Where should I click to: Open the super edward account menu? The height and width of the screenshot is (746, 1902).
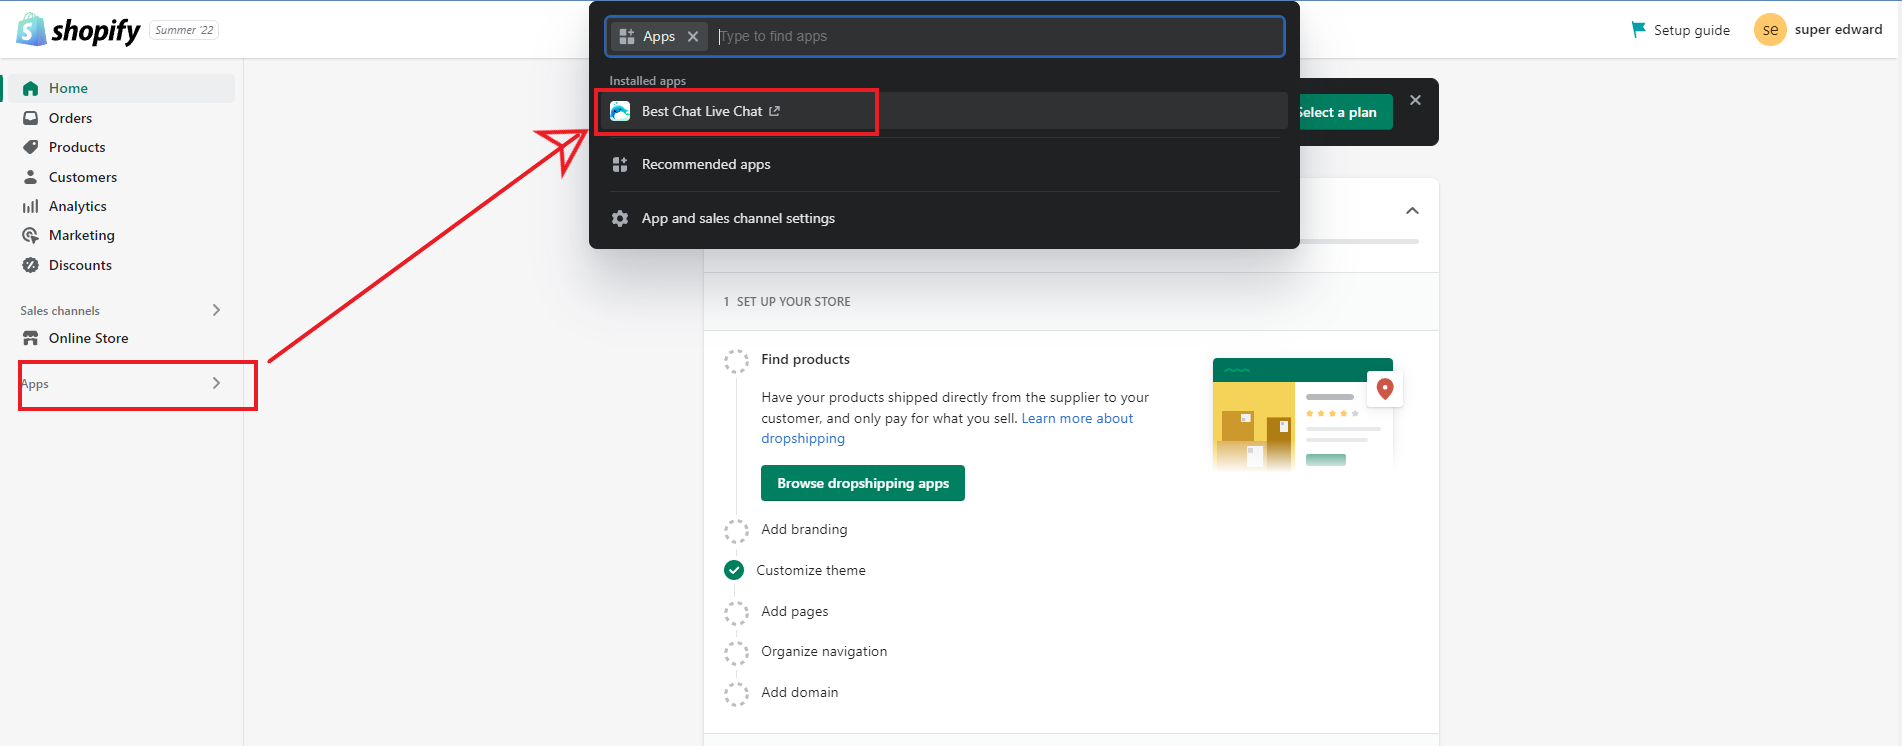click(1818, 30)
